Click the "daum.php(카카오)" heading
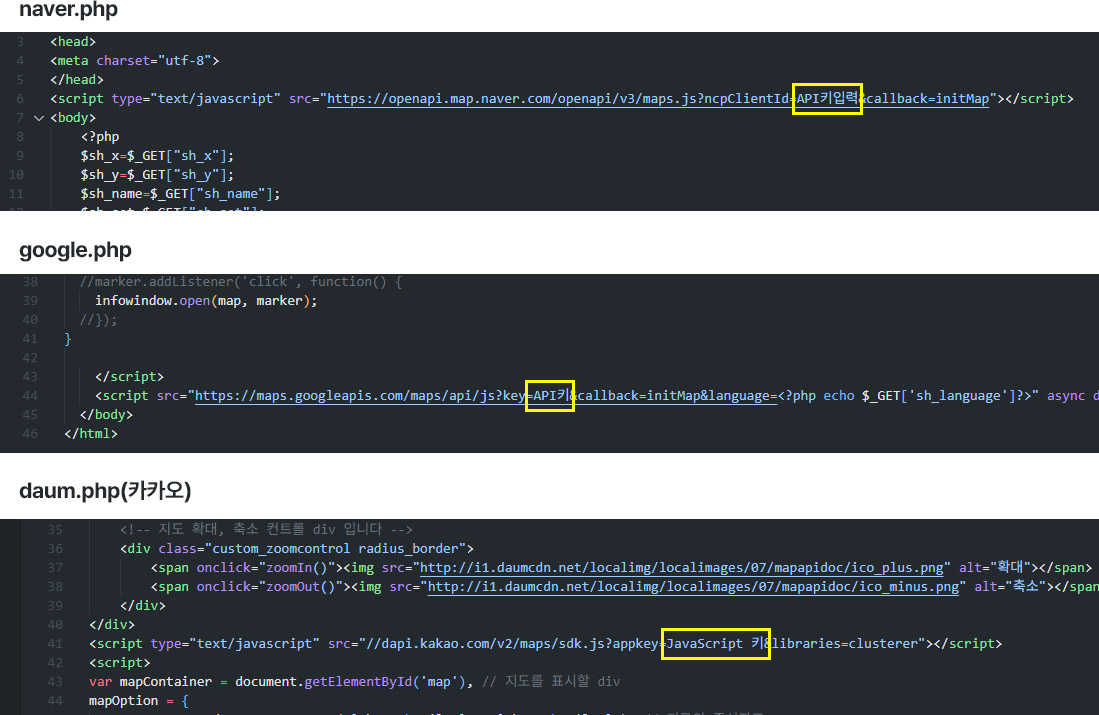Screen dimensions: 1099x715 click(x=105, y=491)
